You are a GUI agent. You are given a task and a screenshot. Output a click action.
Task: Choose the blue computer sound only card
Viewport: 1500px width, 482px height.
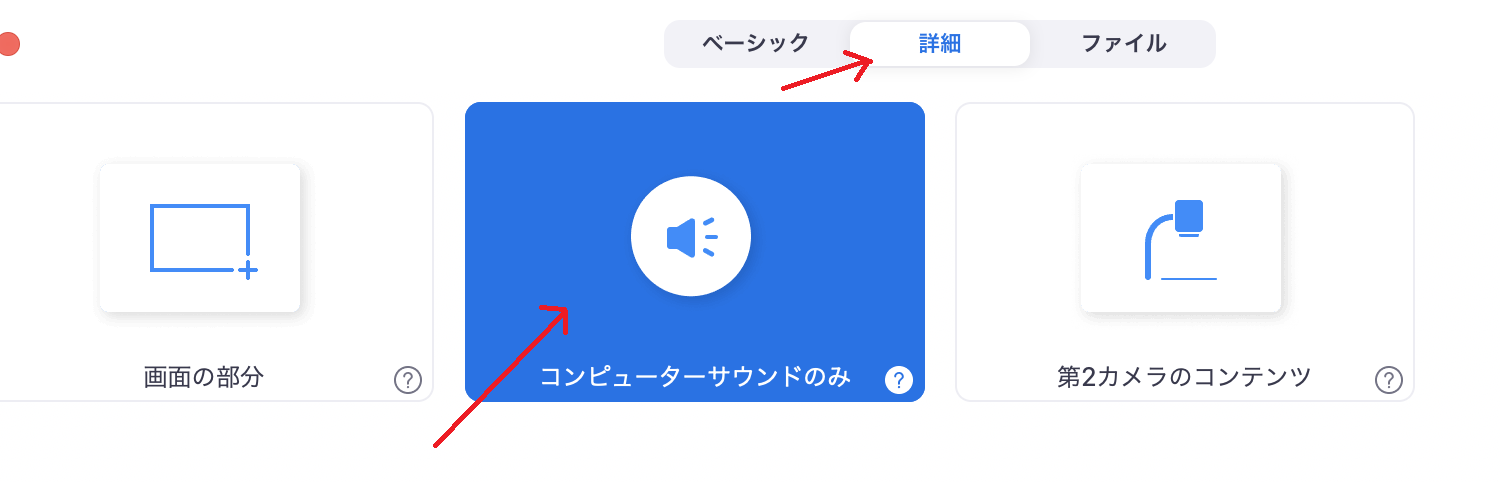click(x=695, y=252)
